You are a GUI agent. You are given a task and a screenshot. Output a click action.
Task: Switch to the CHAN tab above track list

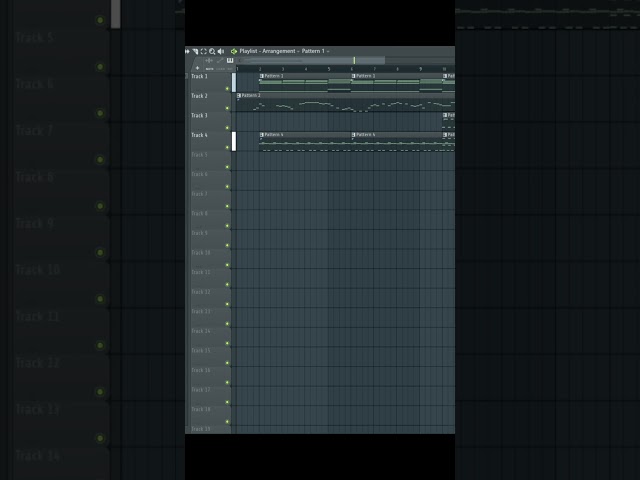(x=220, y=69)
